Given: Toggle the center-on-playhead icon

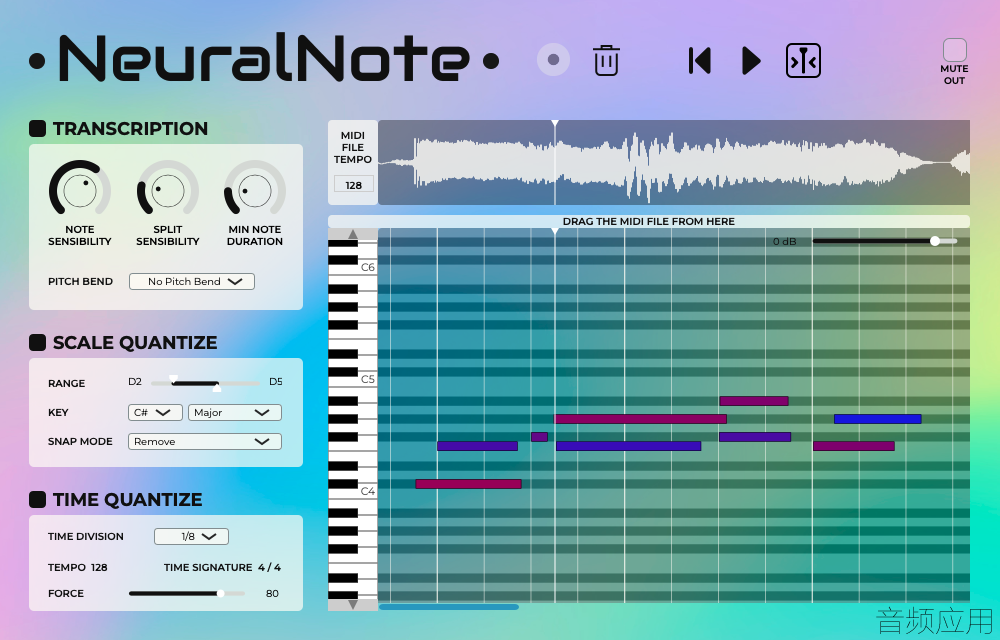Looking at the screenshot, I should point(803,61).
